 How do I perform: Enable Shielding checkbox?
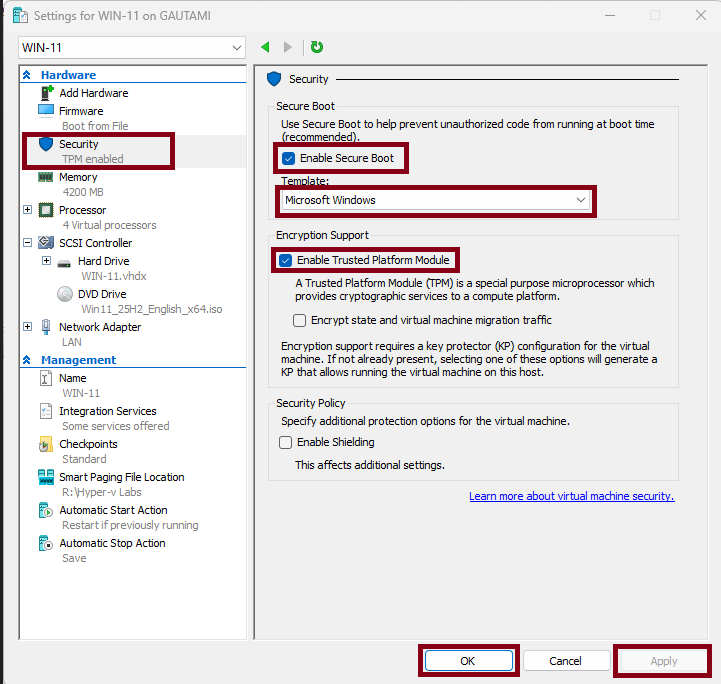coord(286,442)
